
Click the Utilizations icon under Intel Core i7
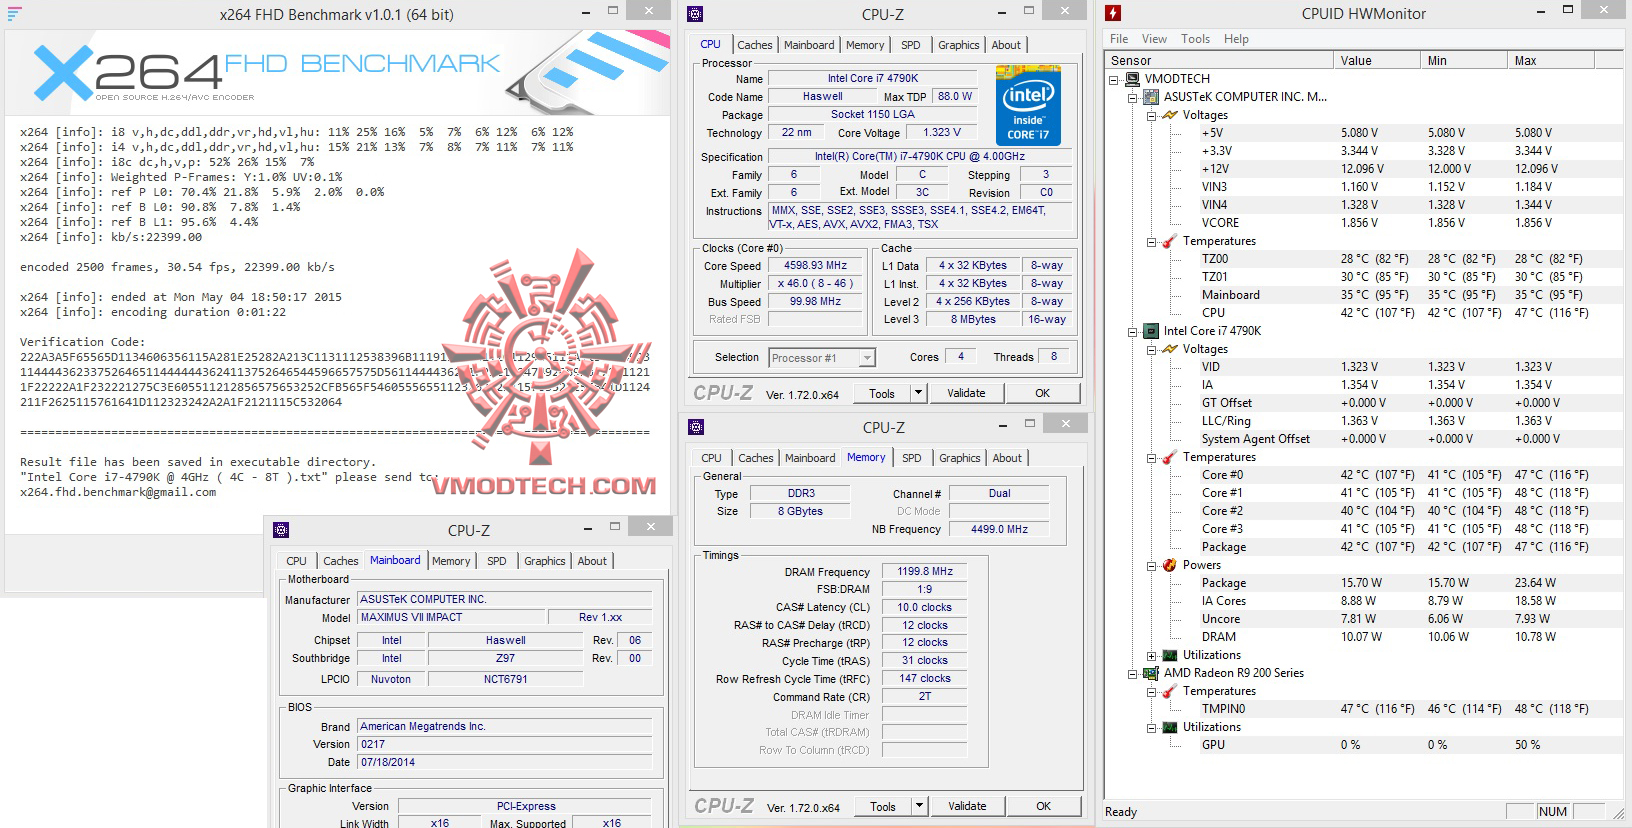(1171, 655)
